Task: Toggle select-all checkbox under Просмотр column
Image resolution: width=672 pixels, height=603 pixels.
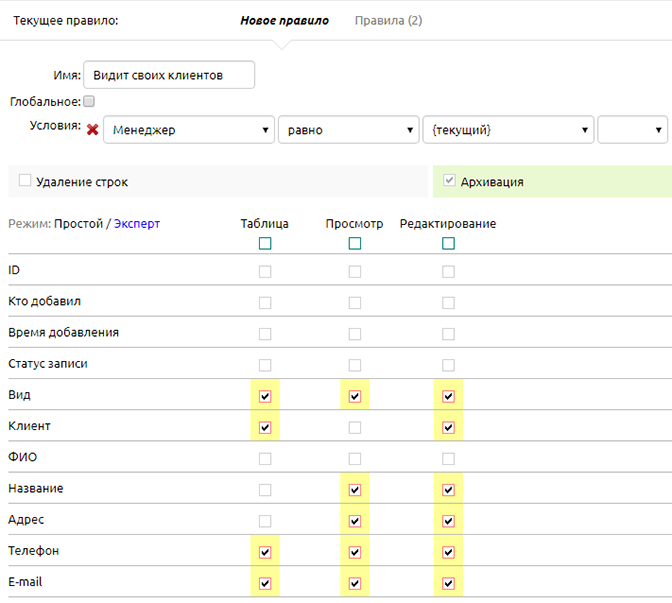Action: point(355,244)
